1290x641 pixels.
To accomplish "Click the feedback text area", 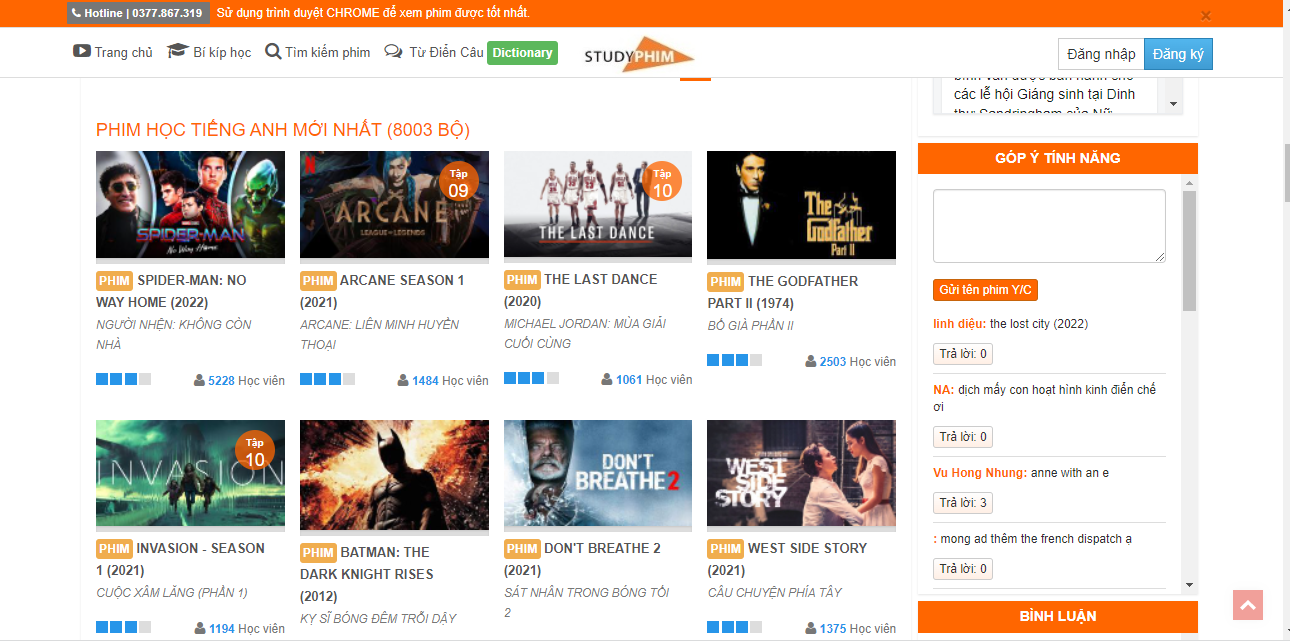I will (x=1049, y=226).
